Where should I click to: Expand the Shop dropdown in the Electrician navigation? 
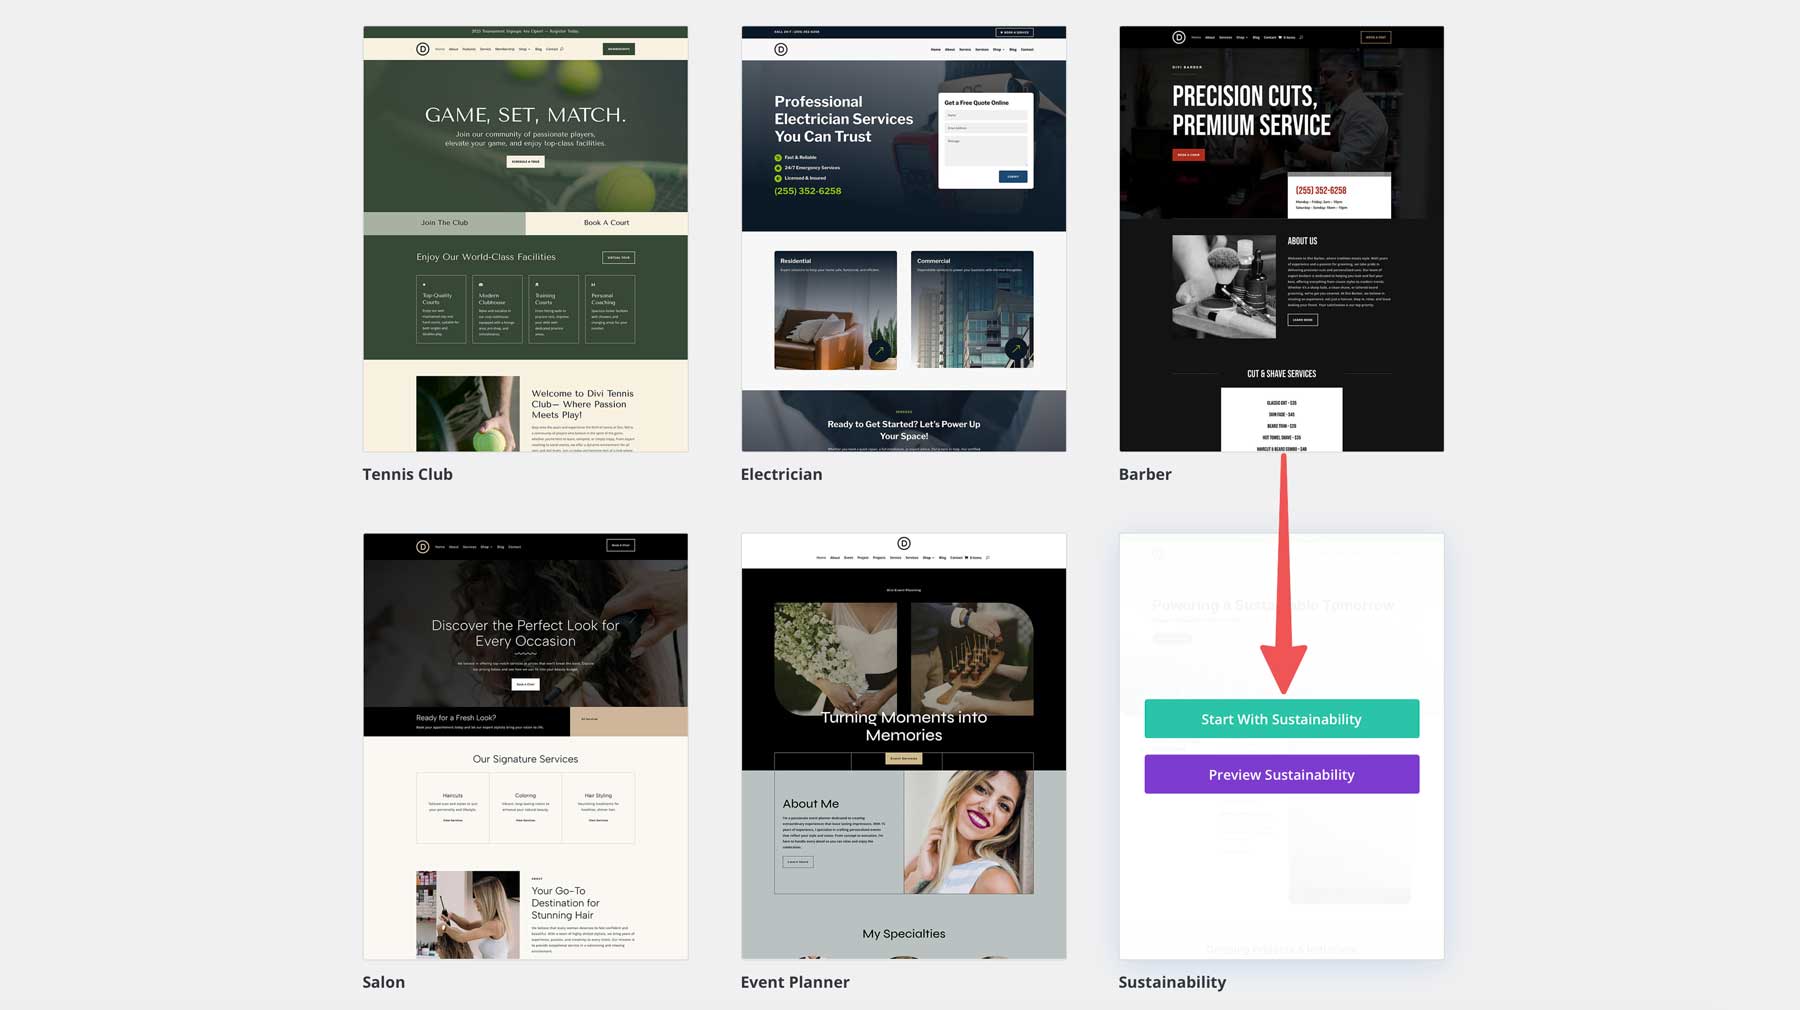coord(997,49)
